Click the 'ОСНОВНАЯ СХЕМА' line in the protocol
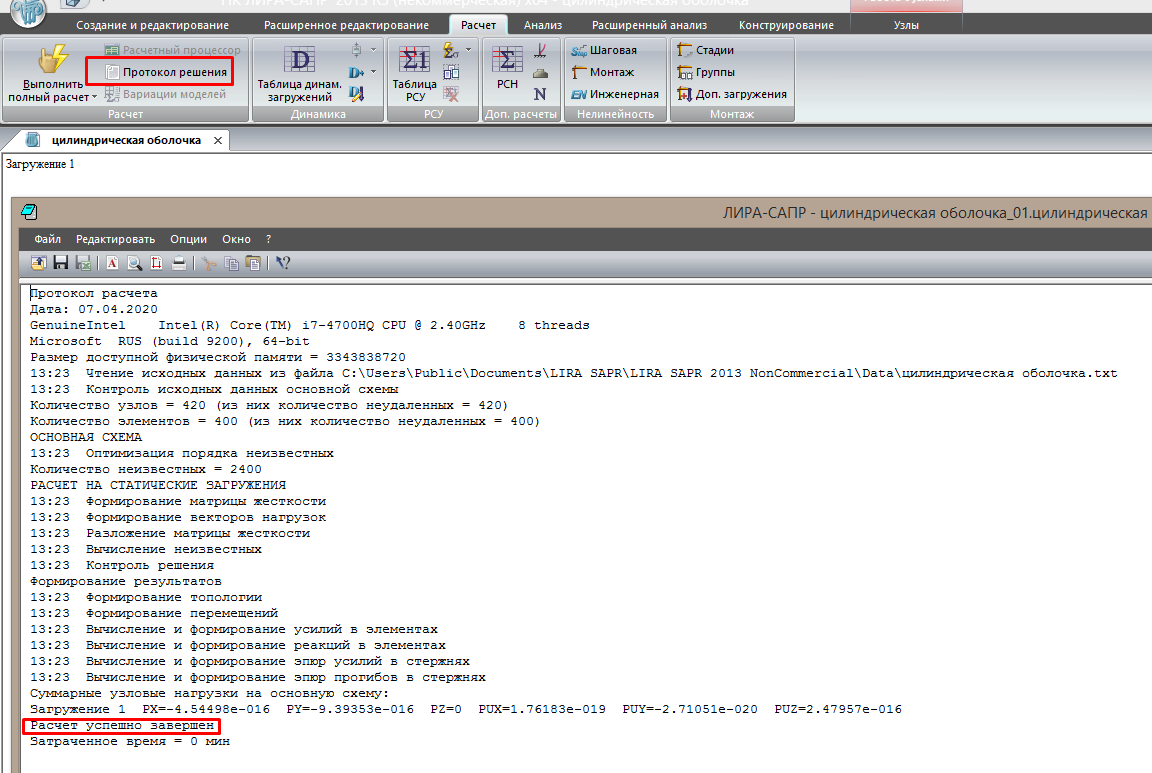The height and width of the screenshot is (773, 1152). [x=86, y=437]
